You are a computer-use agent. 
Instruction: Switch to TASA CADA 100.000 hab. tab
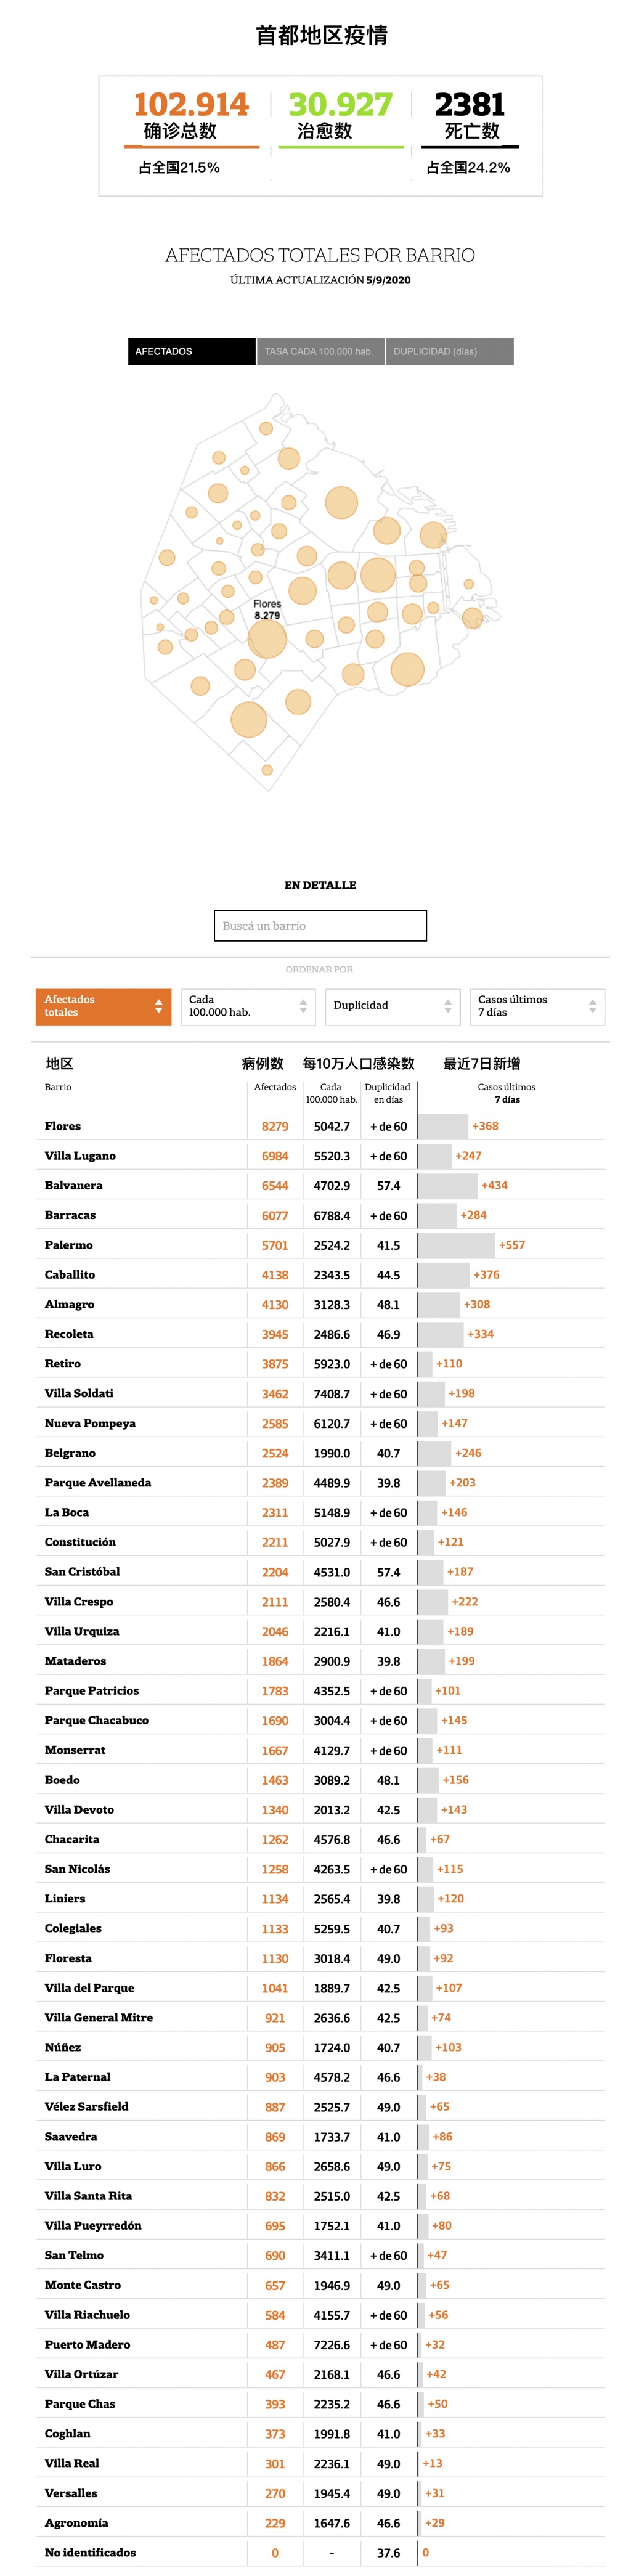319,351
